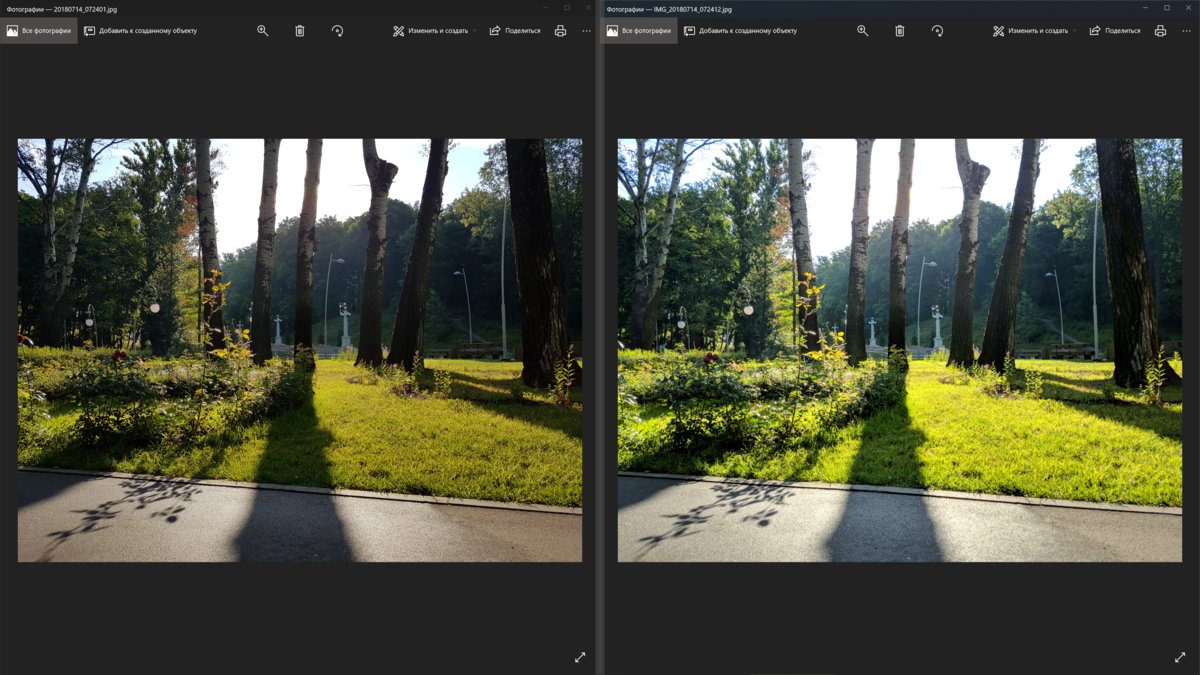This screenshot has width=1200, height=675.
Task: Open 'Все фотографии' in 20180714_072401.jpg window
Action: (39, 31)
